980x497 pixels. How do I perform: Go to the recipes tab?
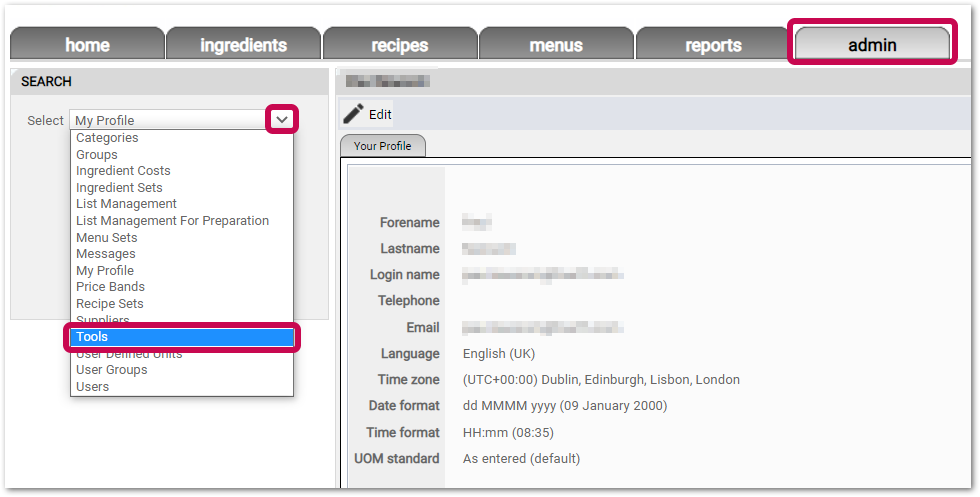coord(400,44)
